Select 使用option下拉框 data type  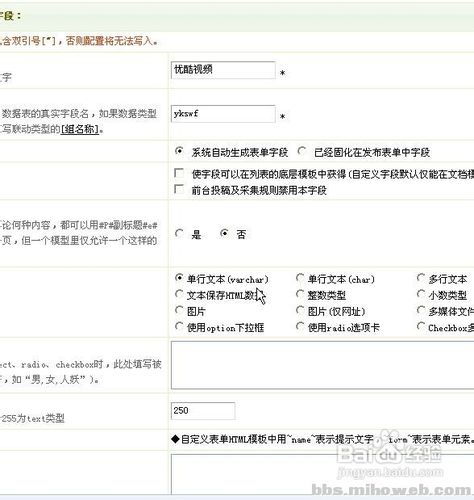(179, 326)
